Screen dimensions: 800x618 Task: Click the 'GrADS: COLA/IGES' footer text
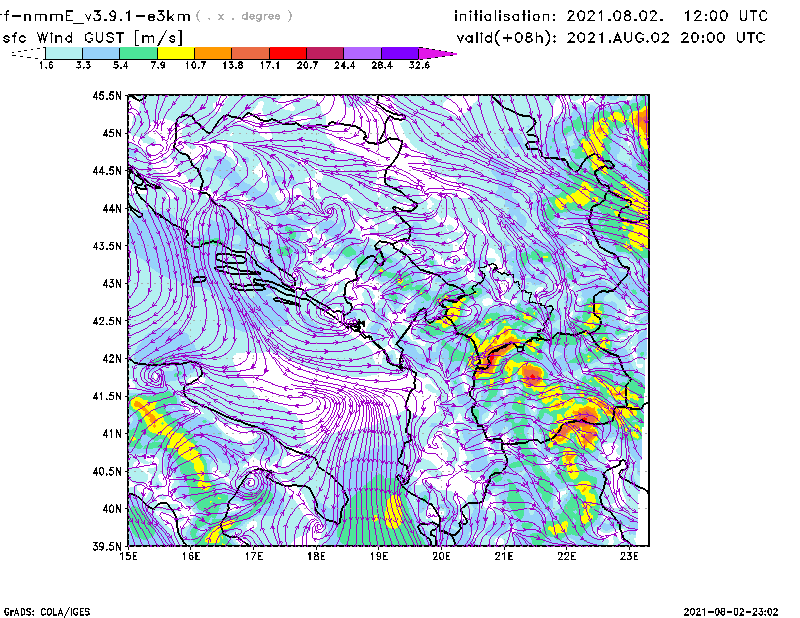click(47, 612)
